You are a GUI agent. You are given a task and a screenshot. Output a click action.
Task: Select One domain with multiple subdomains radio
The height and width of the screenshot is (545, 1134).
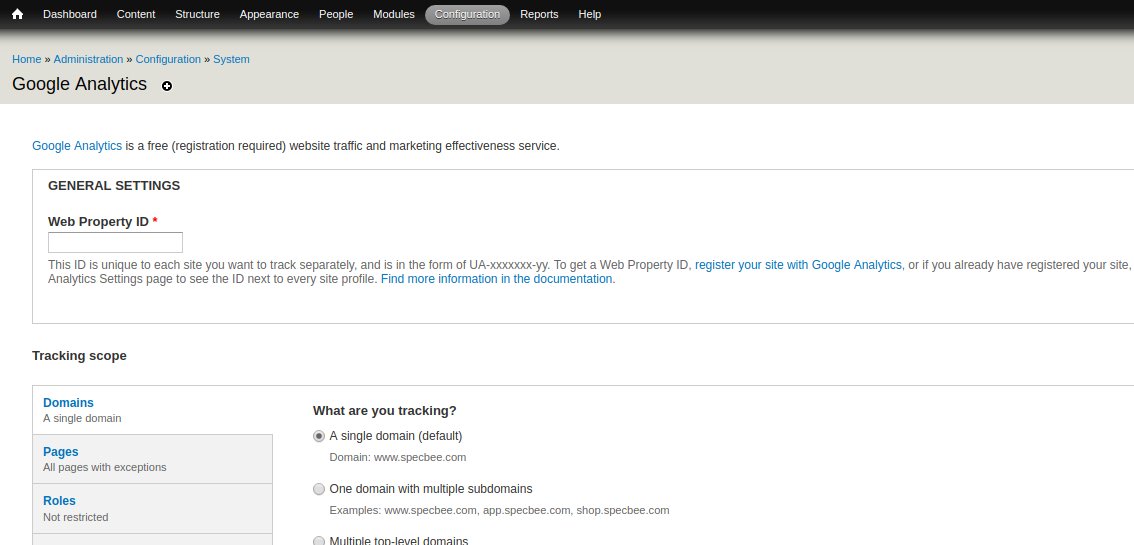[x=319, y=489]
